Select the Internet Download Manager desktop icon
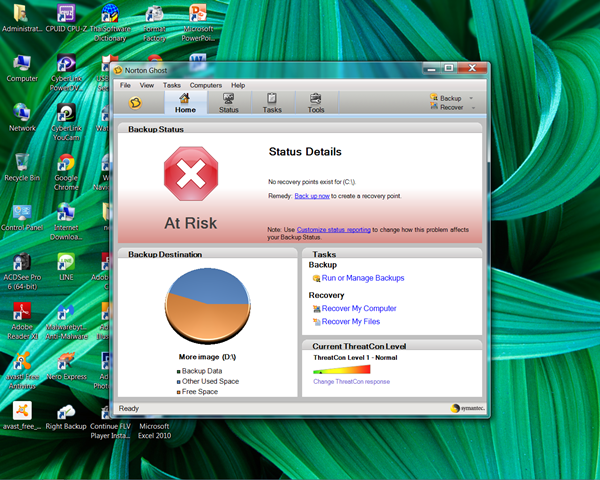Viewport: 600px width, 480px height. pos(66,221)
